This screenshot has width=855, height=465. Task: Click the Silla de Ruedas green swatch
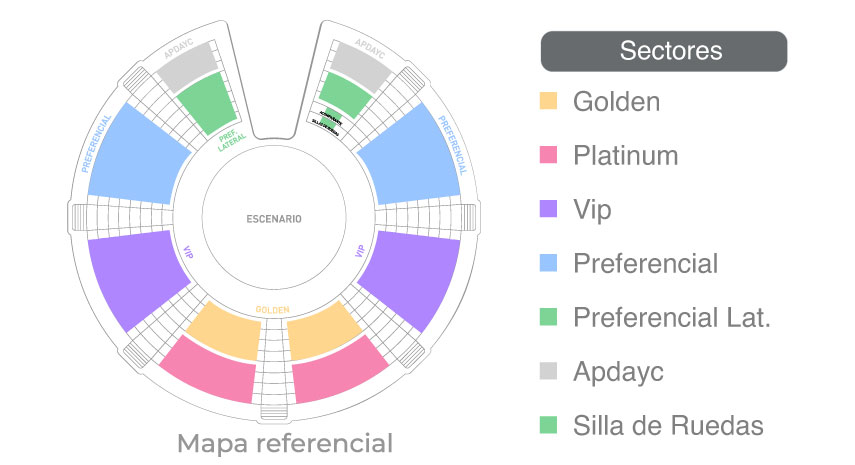click(x=548, y=425)
